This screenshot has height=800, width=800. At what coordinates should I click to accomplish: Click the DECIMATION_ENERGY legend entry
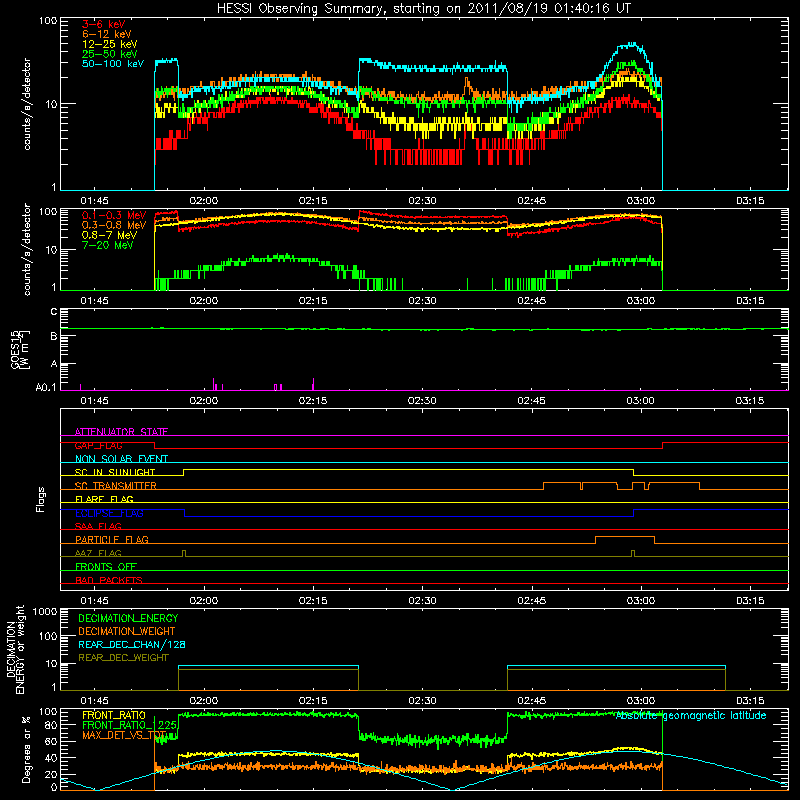(x=128, y=618)
